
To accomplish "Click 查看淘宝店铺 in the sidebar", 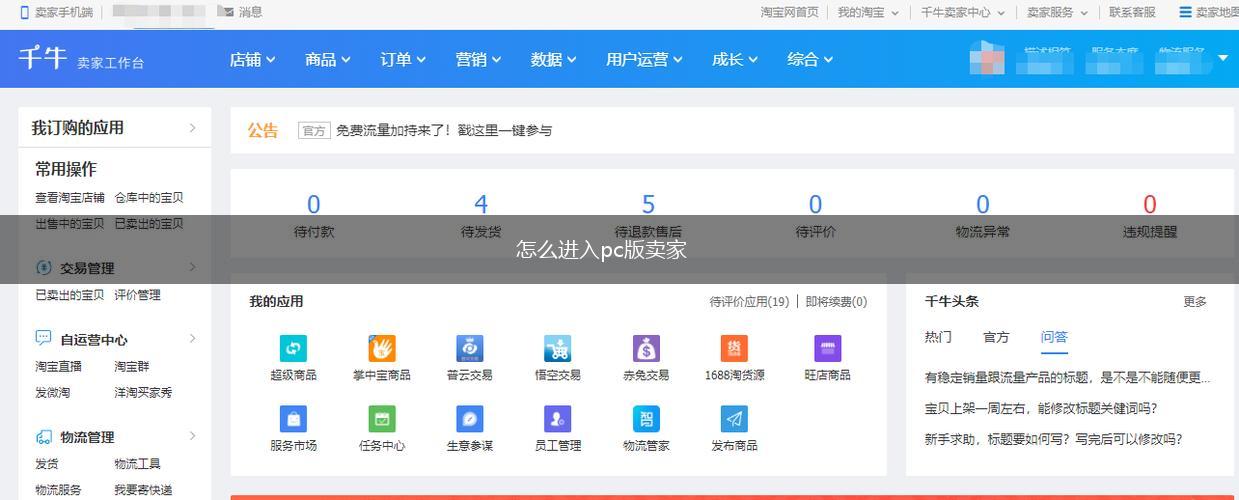I will 70,198.
